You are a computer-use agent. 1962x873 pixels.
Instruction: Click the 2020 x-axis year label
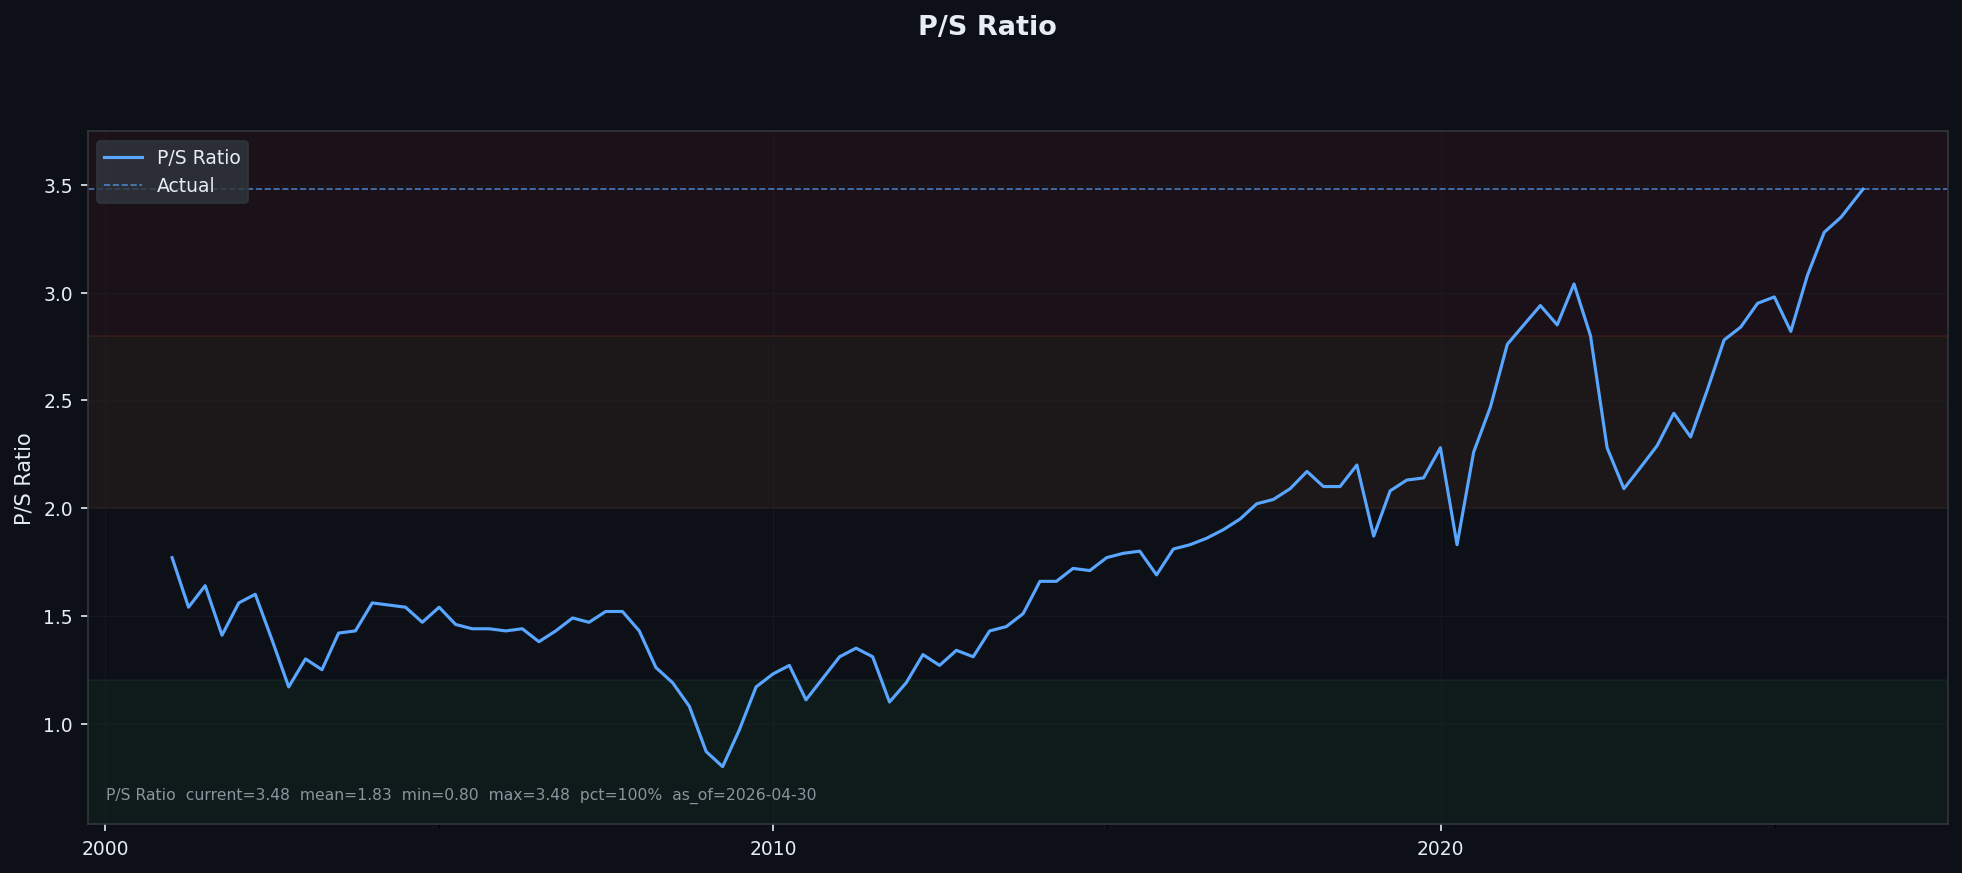point(1440,849)
